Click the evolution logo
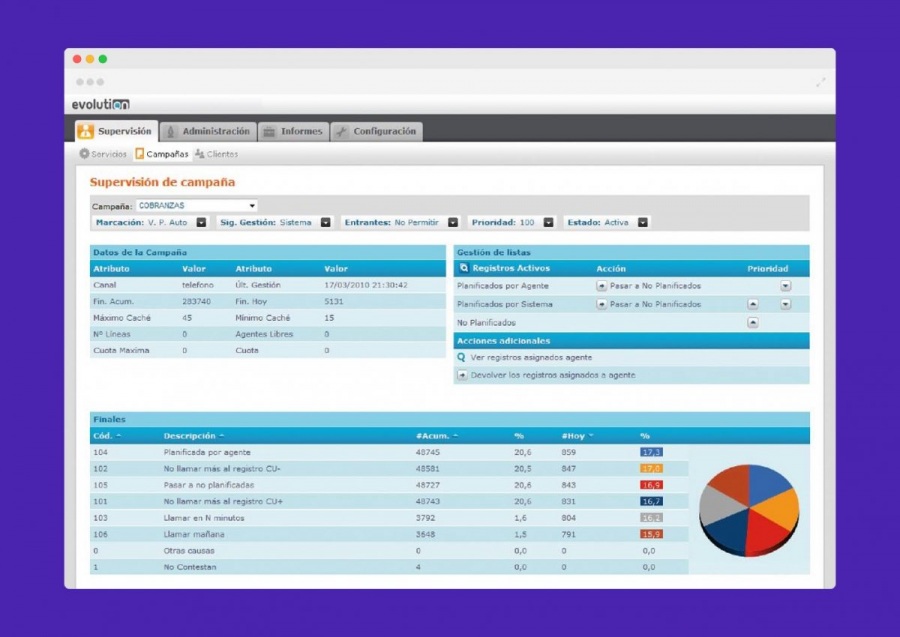 coord(100,104)
